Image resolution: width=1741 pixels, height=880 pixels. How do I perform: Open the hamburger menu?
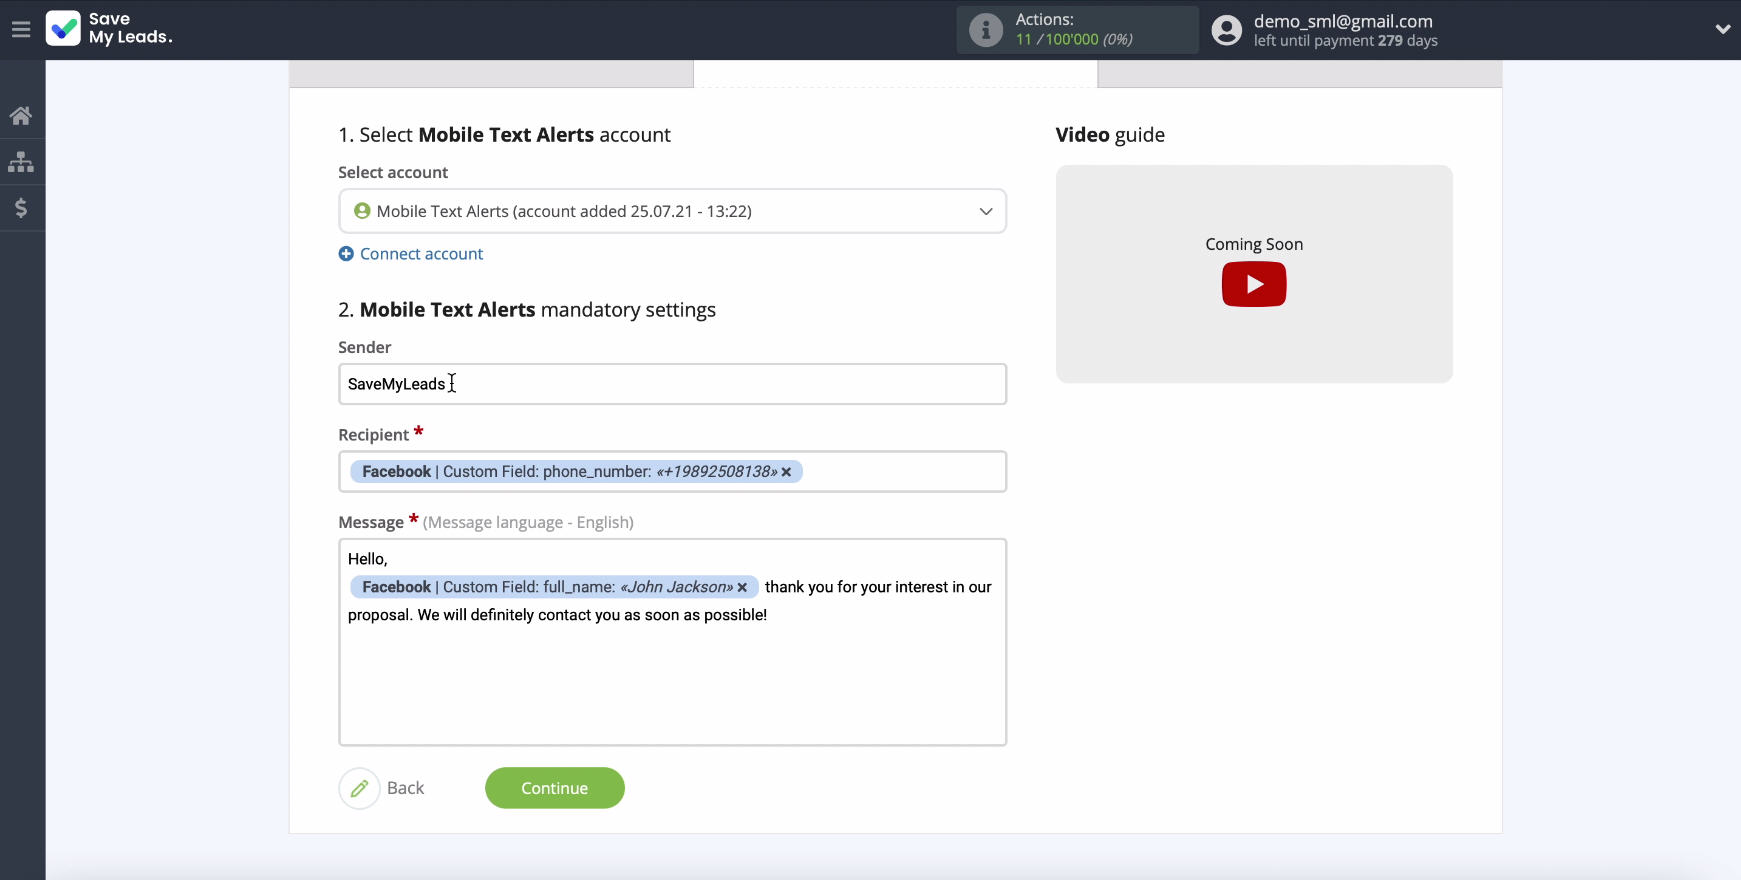click(21, 29)
